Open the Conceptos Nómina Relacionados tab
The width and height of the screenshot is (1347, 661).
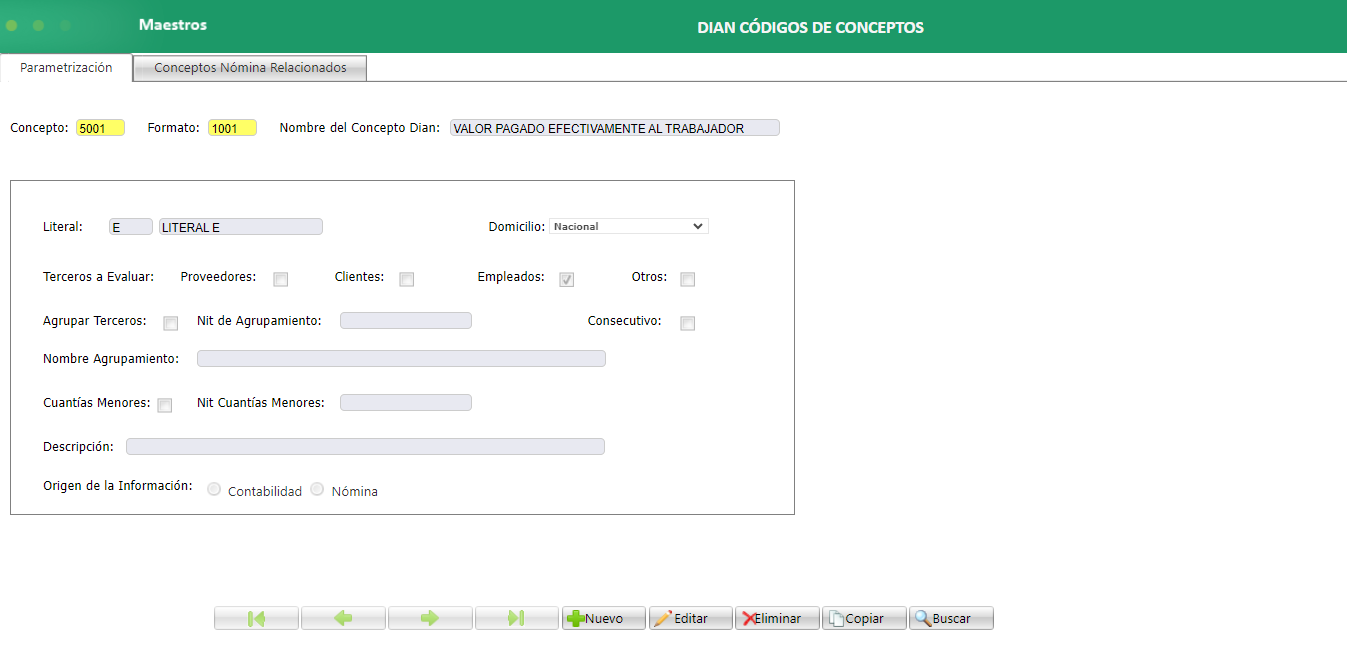click(x=250, y=68)
